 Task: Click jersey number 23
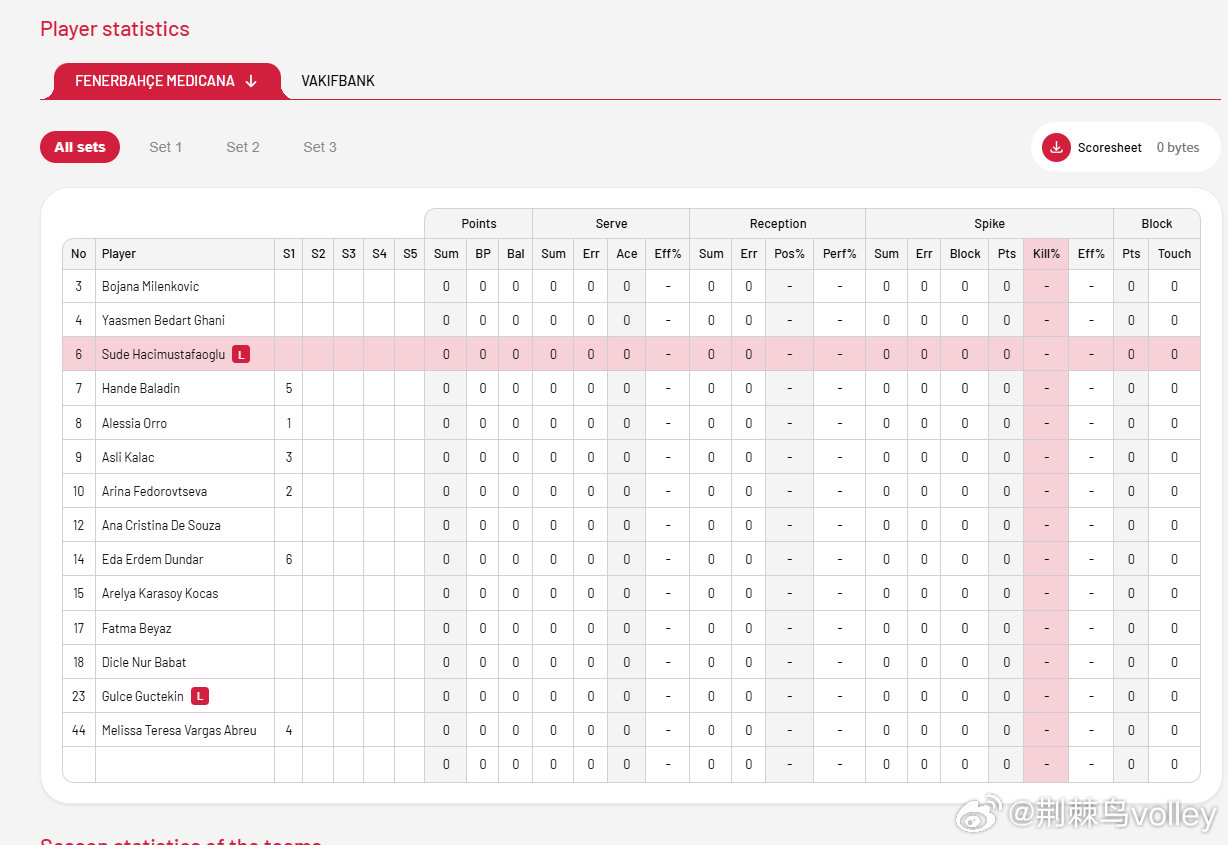pyautogui.click(x=79, y=696)
